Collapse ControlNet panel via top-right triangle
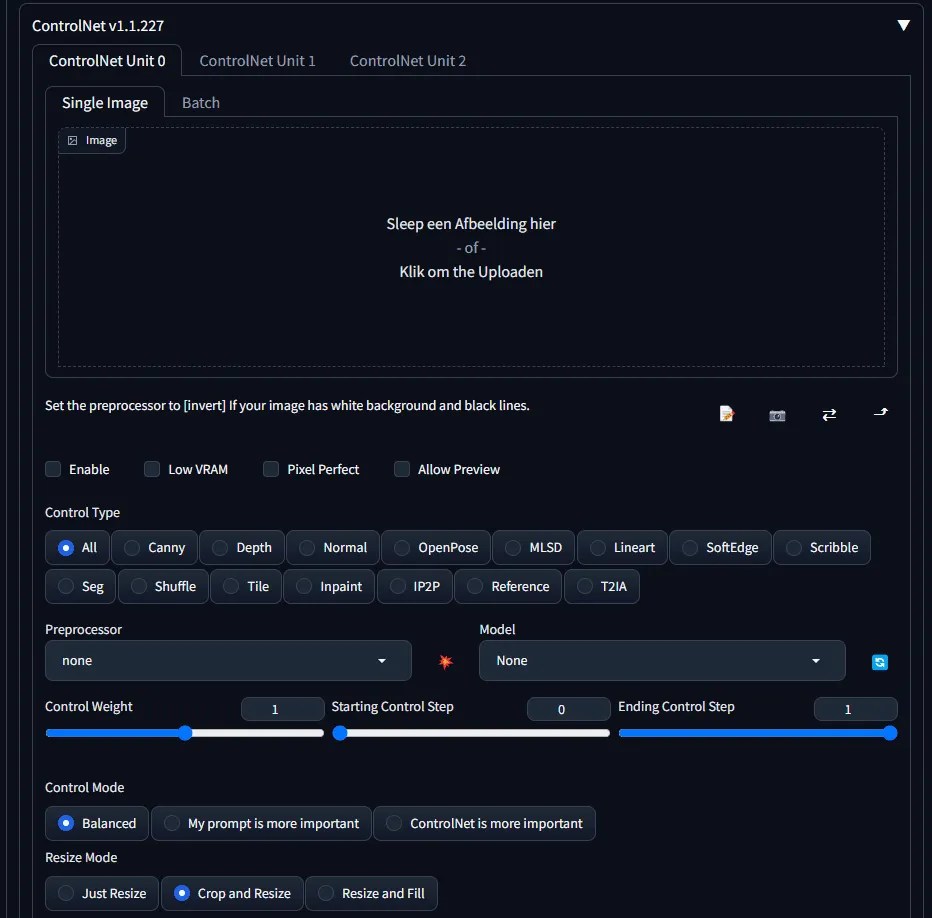932x918 pixels. 903,24
